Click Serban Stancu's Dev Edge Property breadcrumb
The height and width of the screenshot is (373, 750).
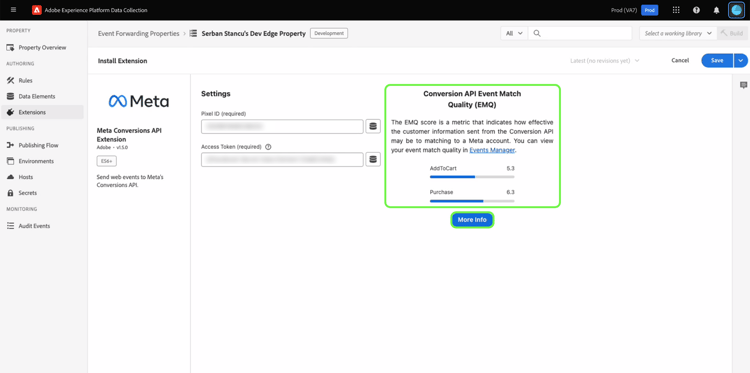coord(254,33)
